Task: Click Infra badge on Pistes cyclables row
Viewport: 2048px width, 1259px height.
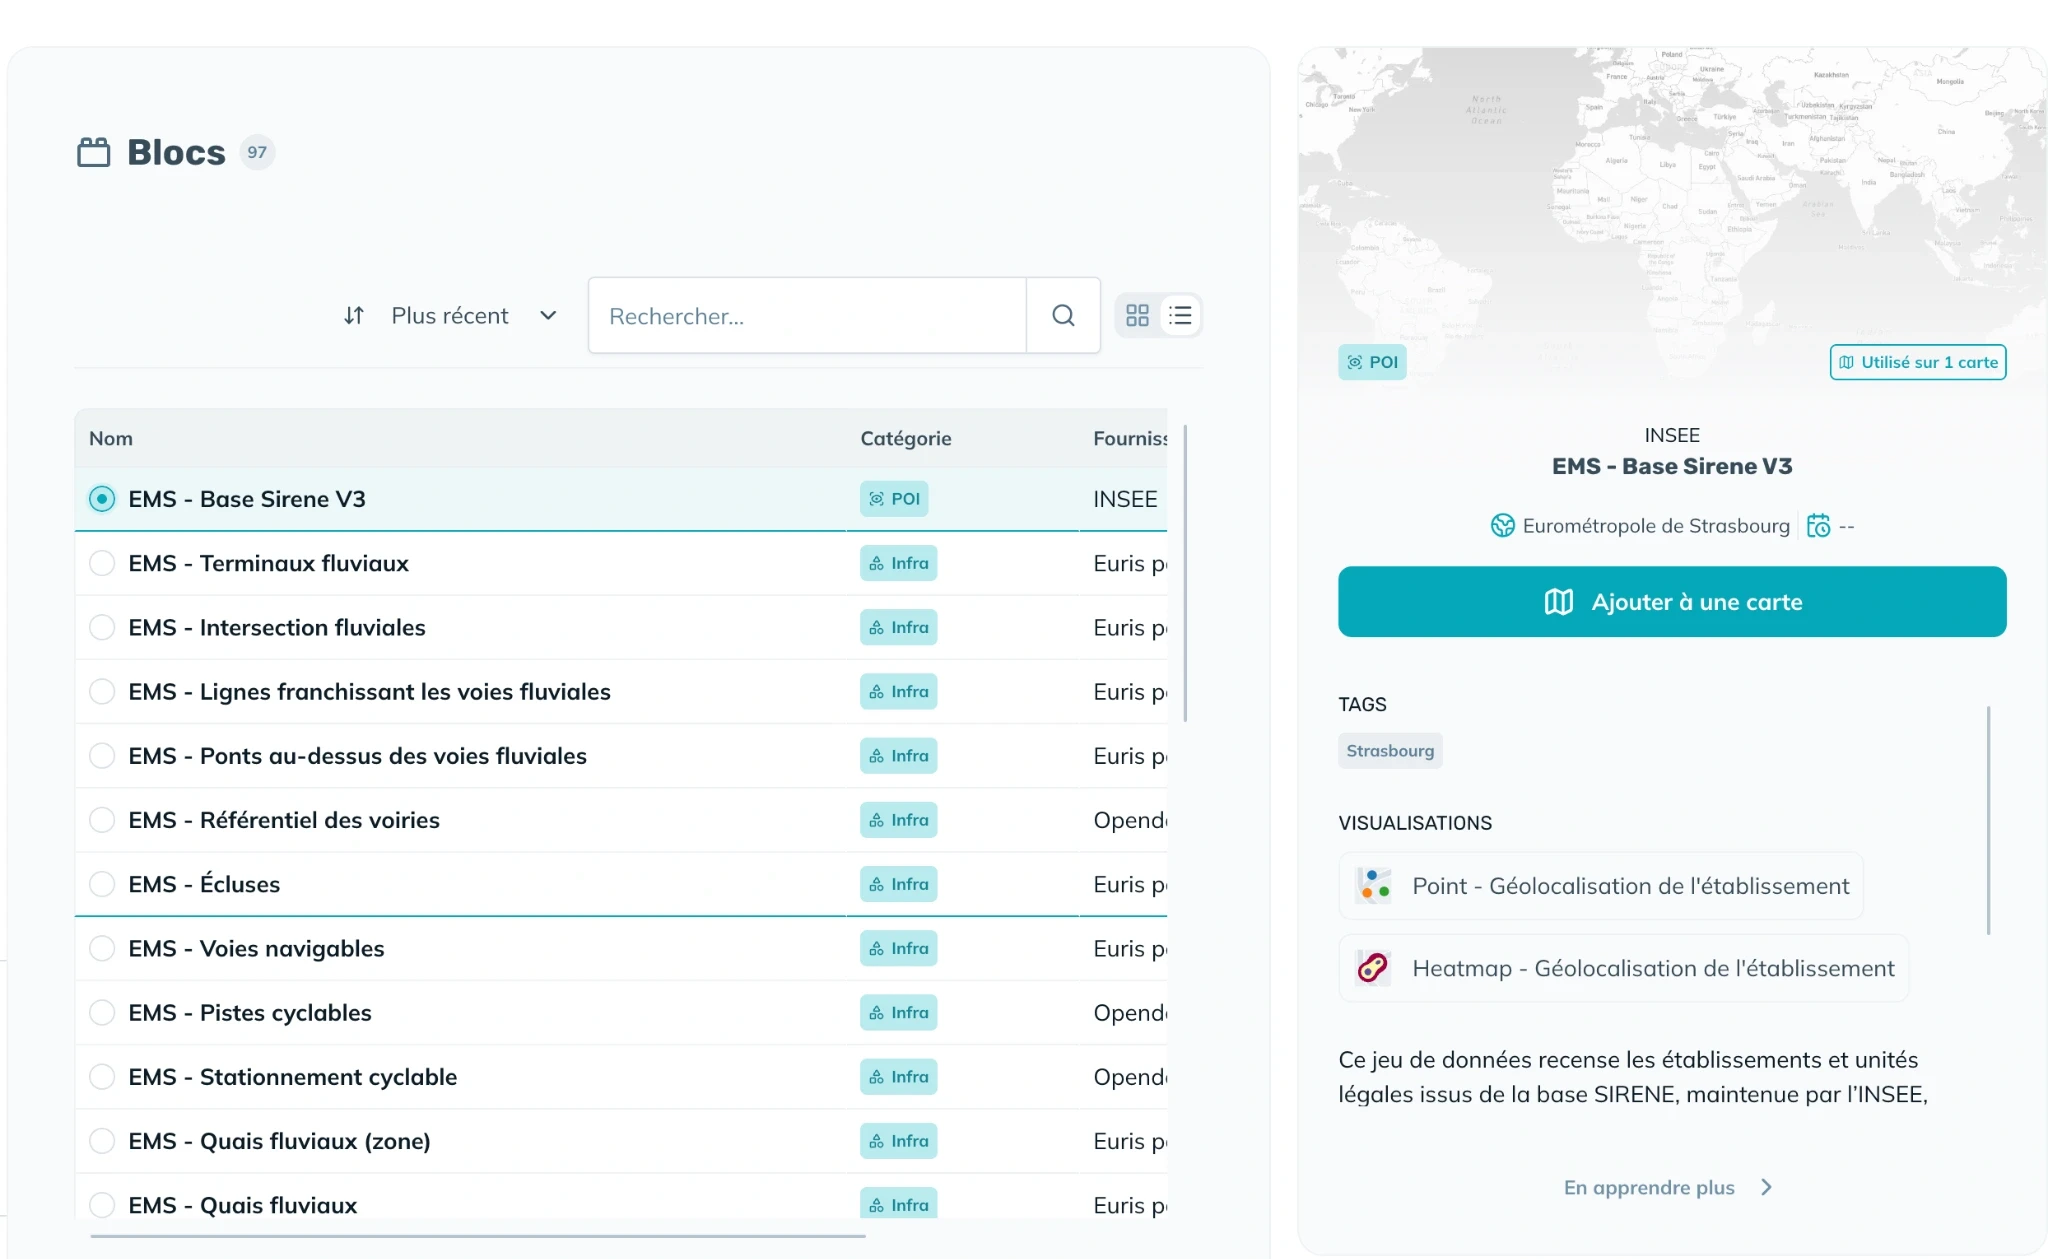Action: tap(898, 1013)
